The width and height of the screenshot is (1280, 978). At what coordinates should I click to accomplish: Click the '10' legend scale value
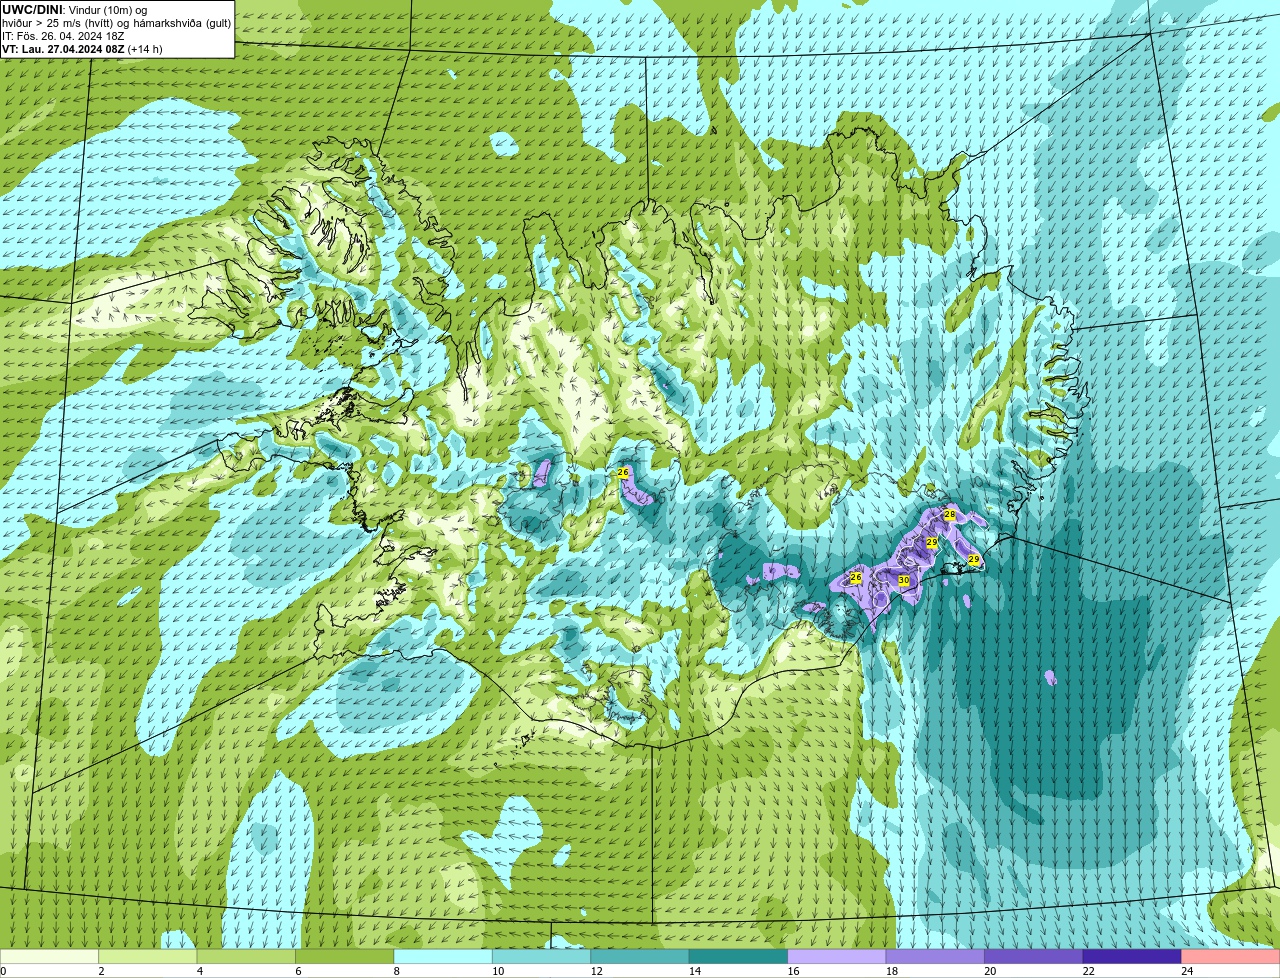point(499,971)
